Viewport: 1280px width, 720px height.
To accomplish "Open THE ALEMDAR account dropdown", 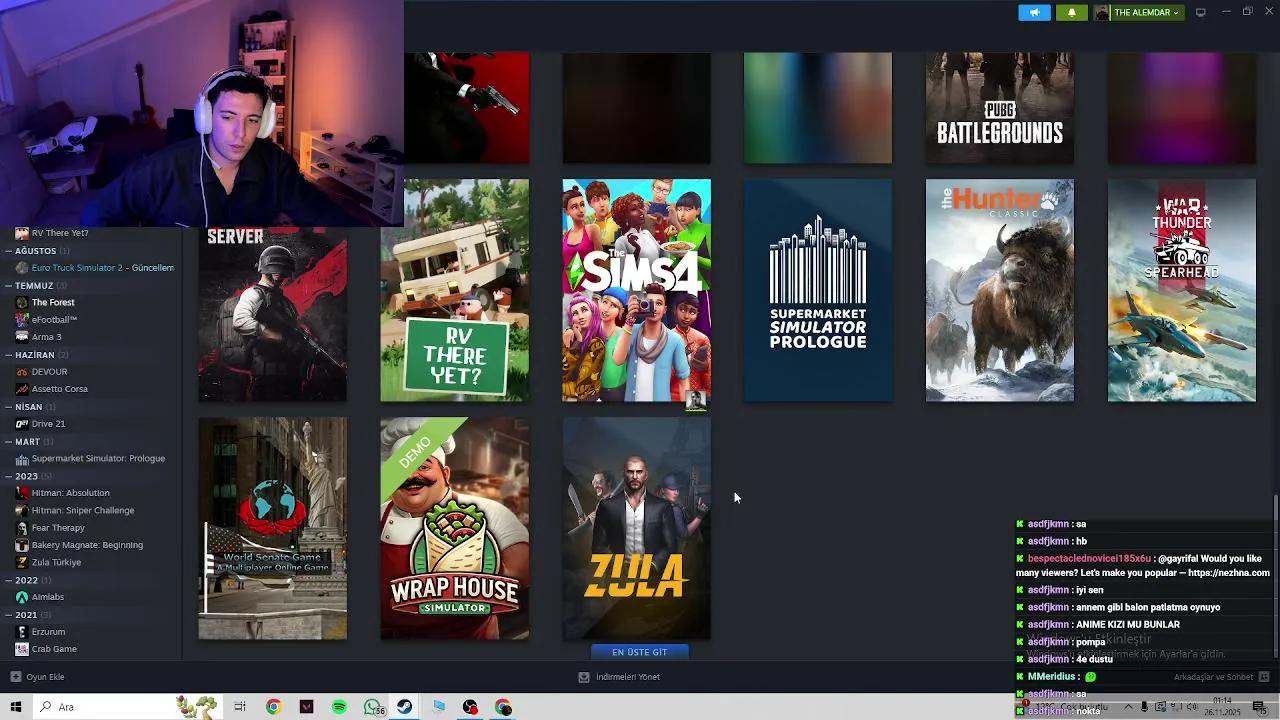I will point(1138,12).
